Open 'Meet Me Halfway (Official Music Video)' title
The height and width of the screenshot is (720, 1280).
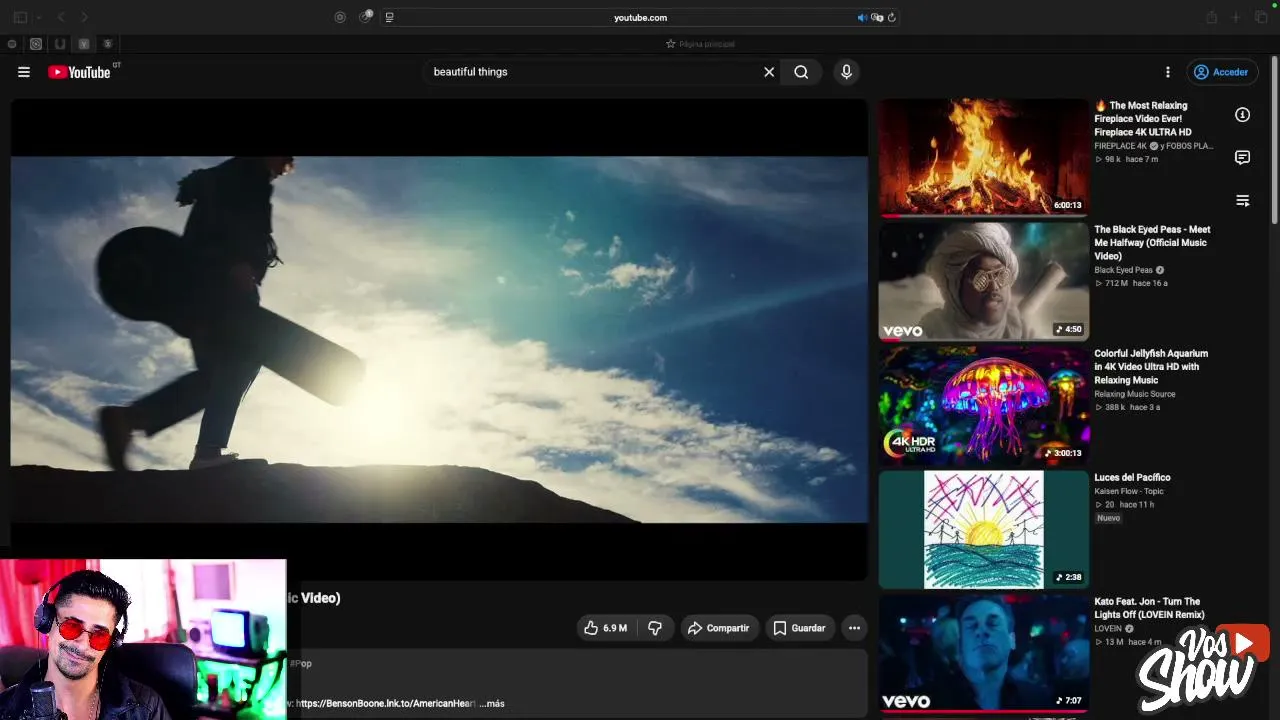(x=1152, y=242)
